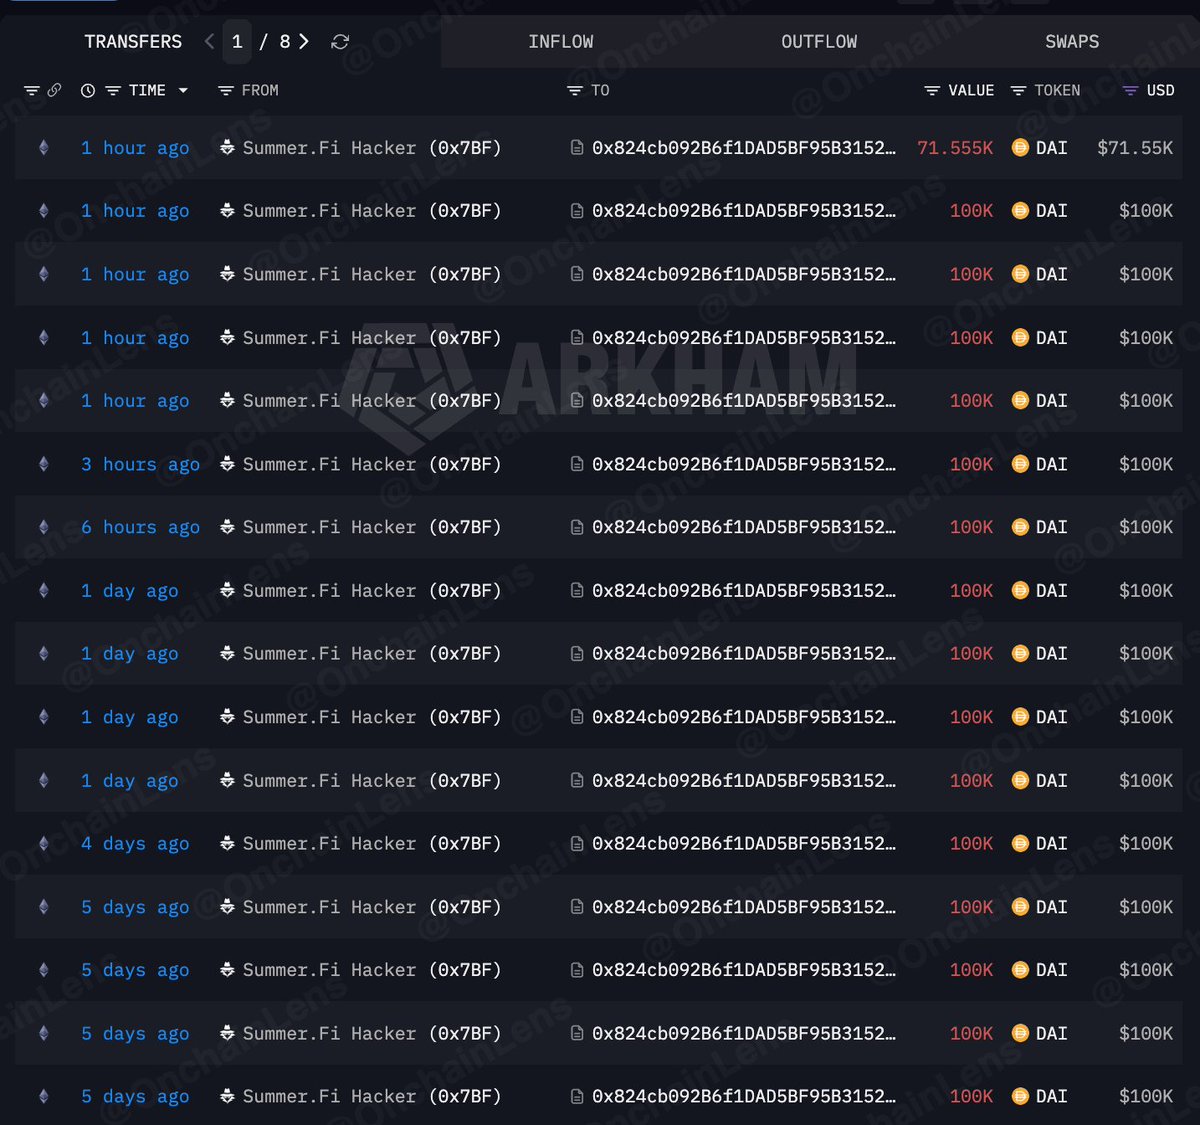Click Ethereum icon in 71.555K row

43,148
